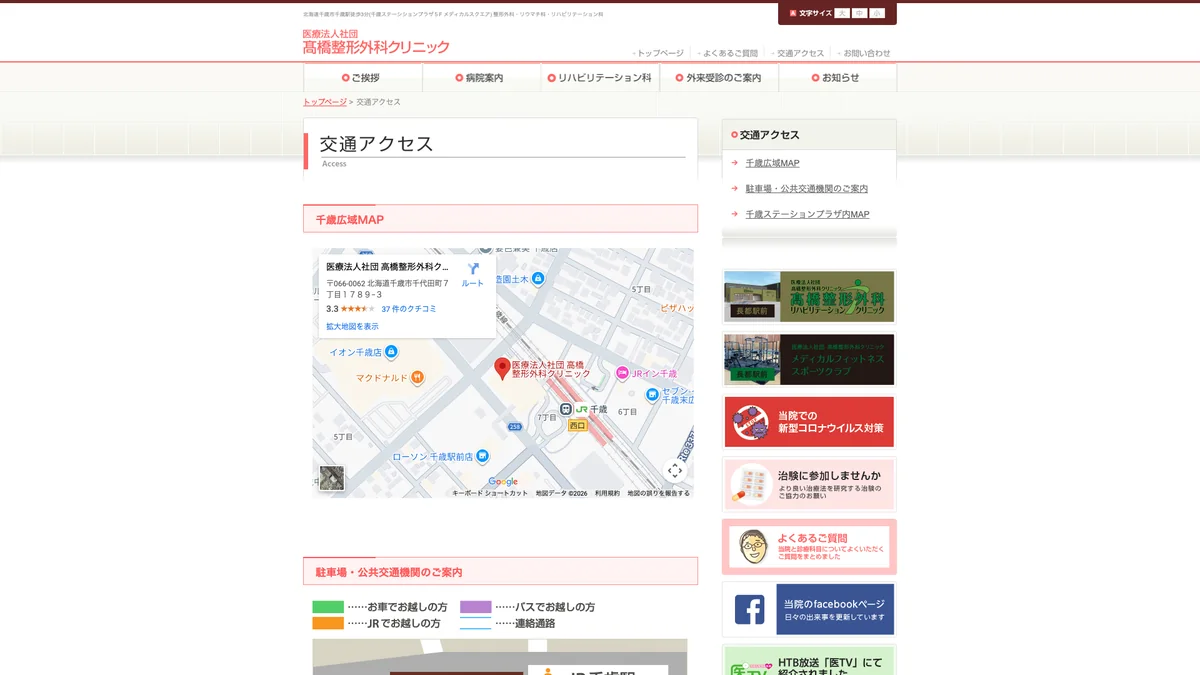The image size is (1200, 675).
Task: Click 拡大地図を表示 on the map card
Action: click(x=352, y=327)
